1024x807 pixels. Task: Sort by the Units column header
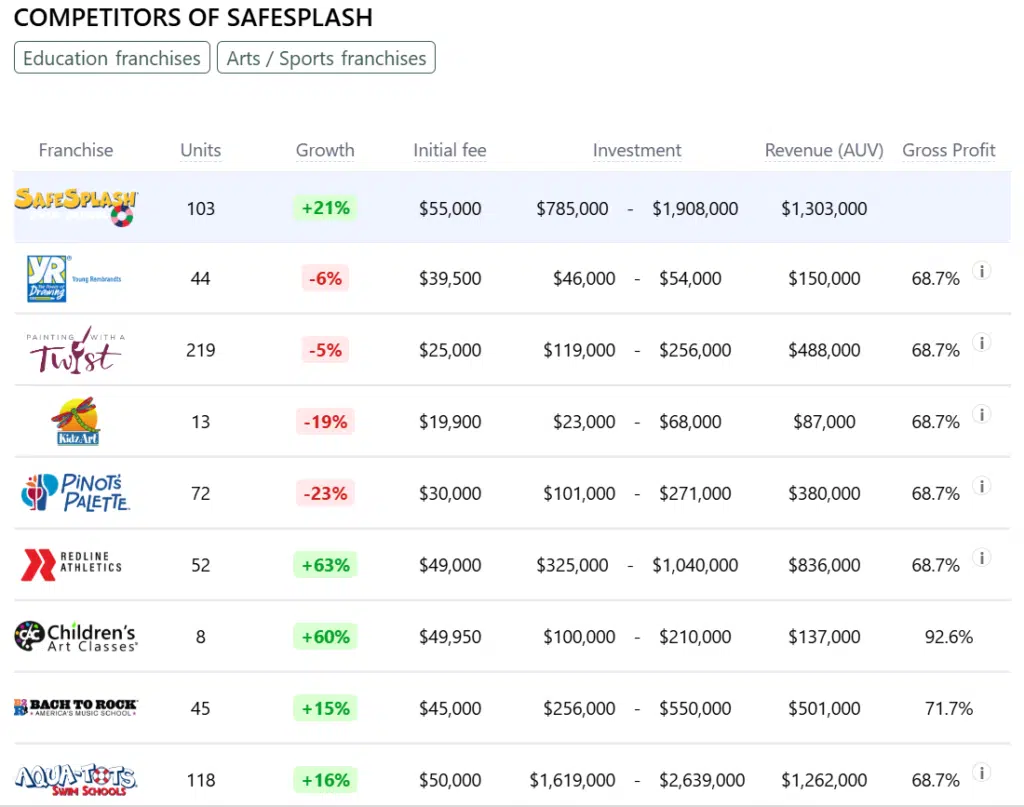coord(200,150)
